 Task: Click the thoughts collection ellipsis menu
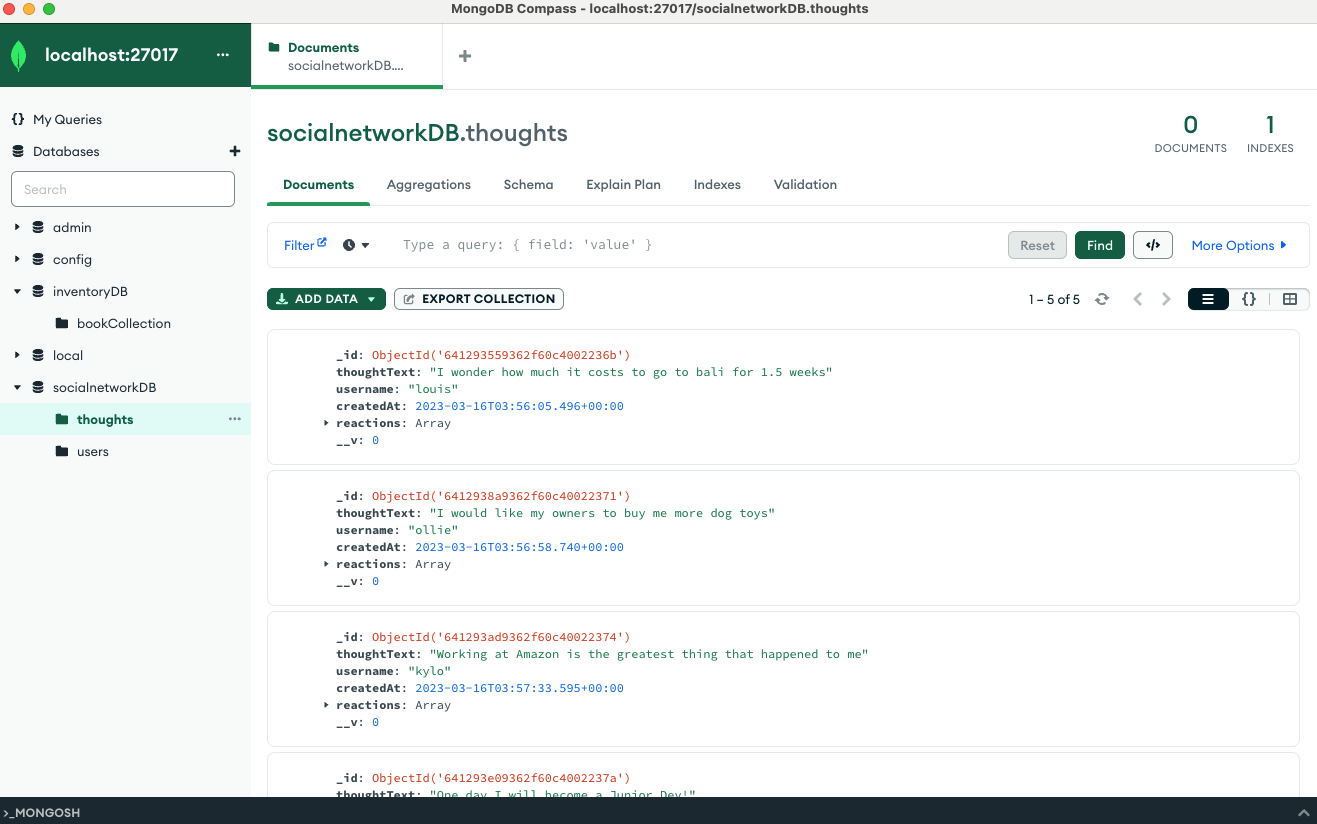point(235,419)
